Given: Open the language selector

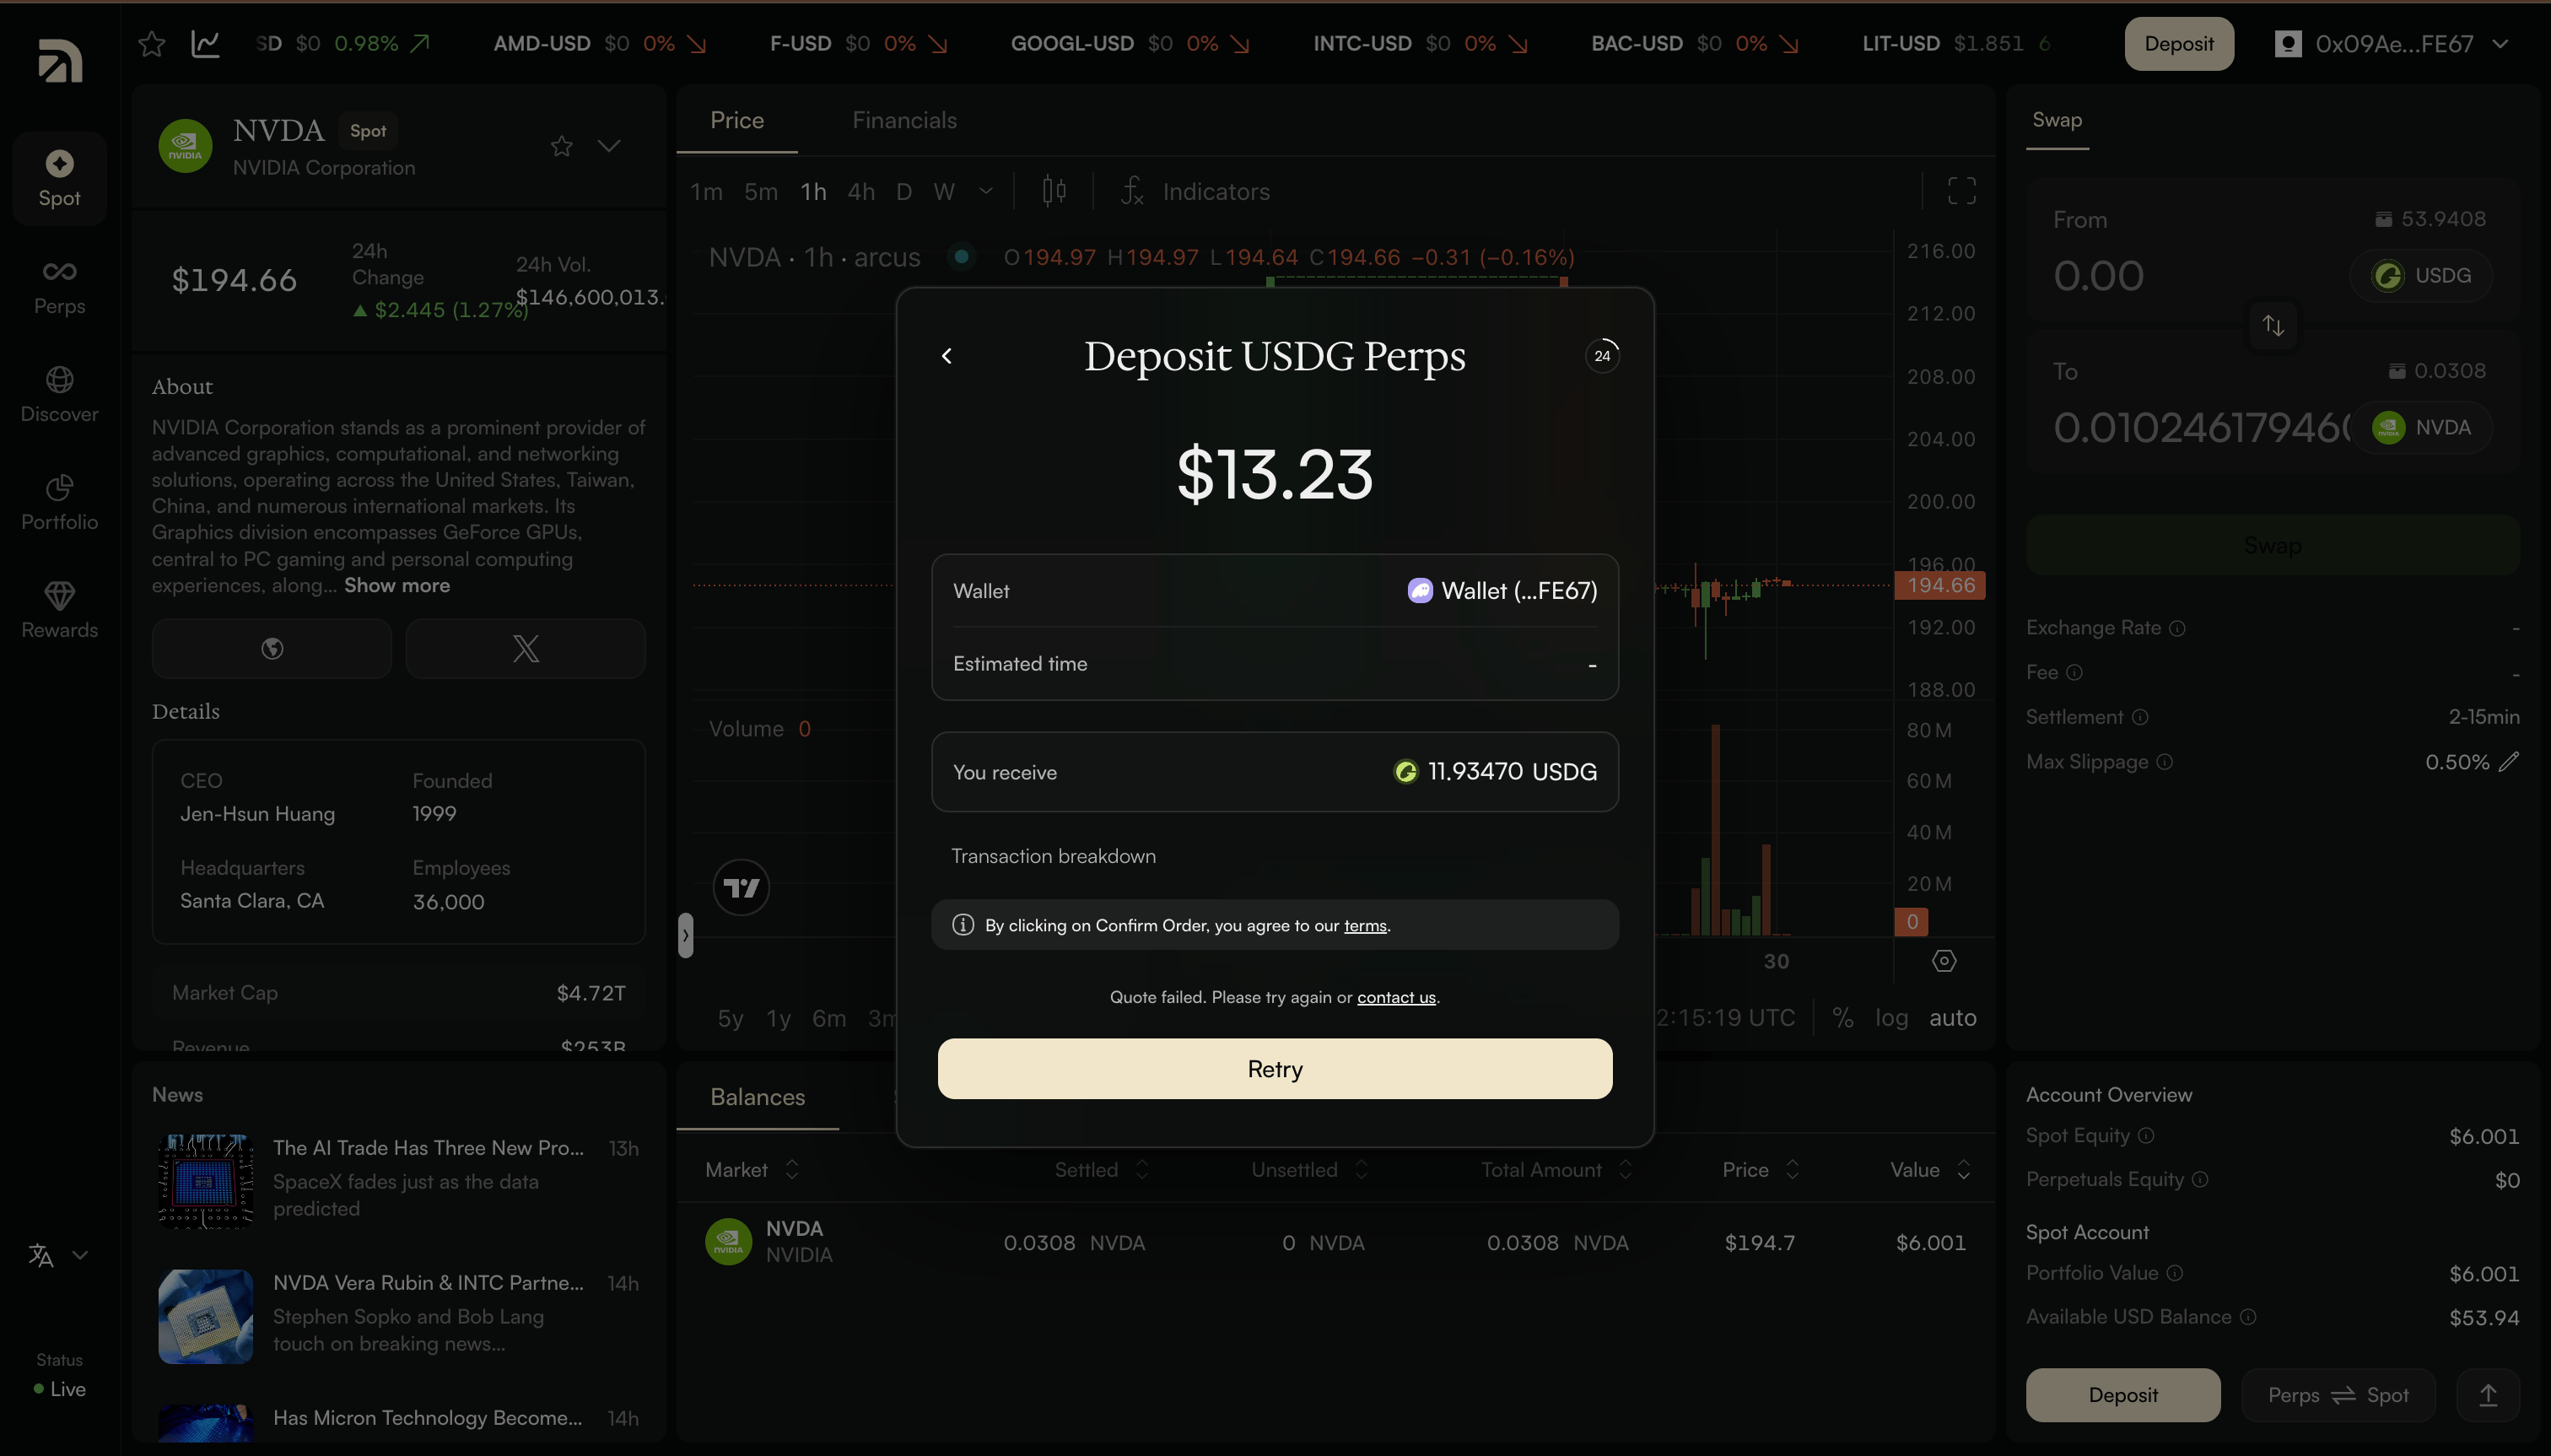Looking at the screenshot, I should tap(59, 1255).
